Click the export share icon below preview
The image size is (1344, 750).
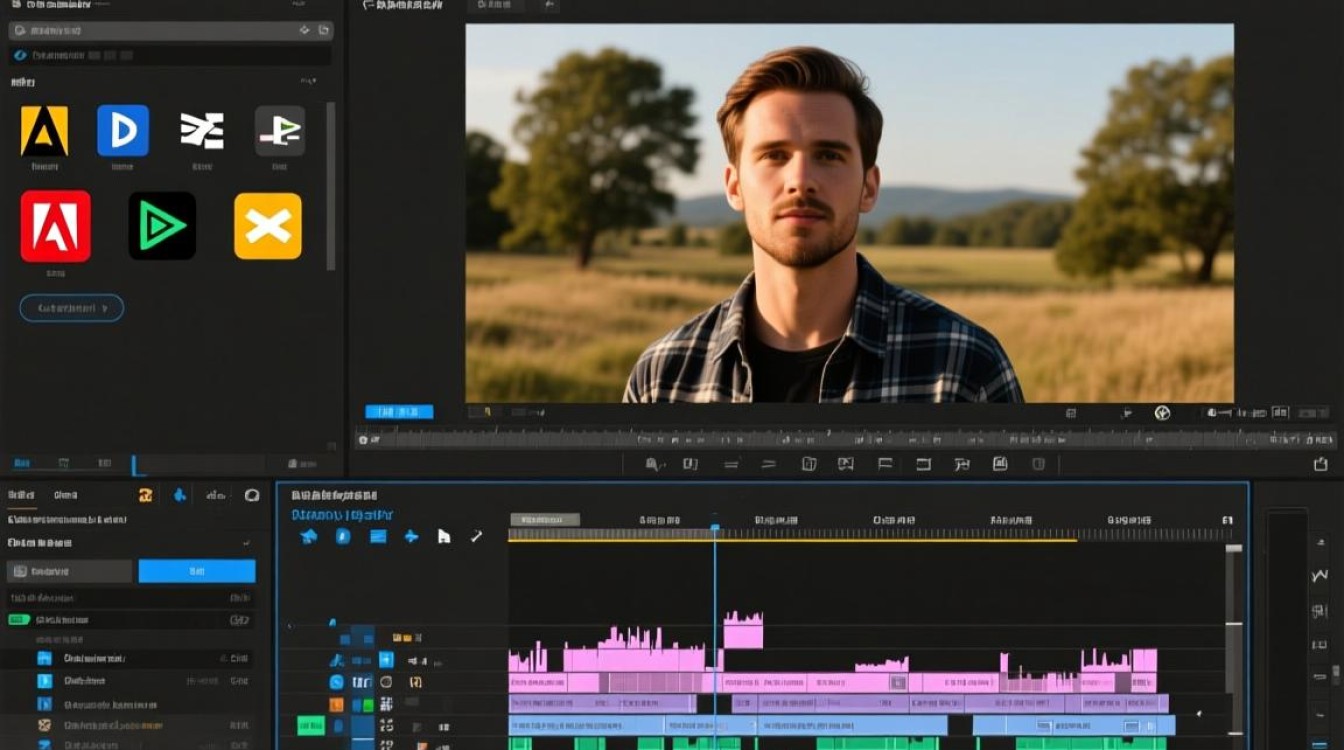pos(1321,464)
